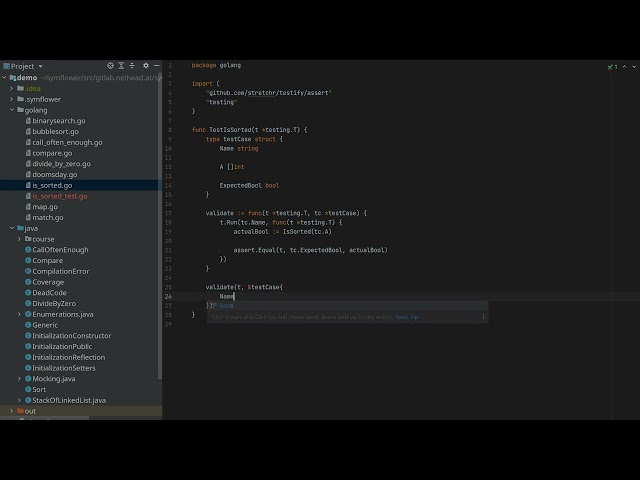This screenshot has height=480, width=640.
Task: Select Compare Java class
Action: [x=47, y=260]
